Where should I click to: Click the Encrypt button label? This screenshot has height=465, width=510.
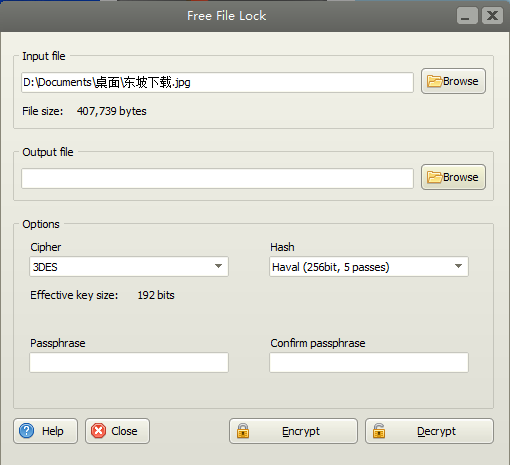[x=301, y=431]
